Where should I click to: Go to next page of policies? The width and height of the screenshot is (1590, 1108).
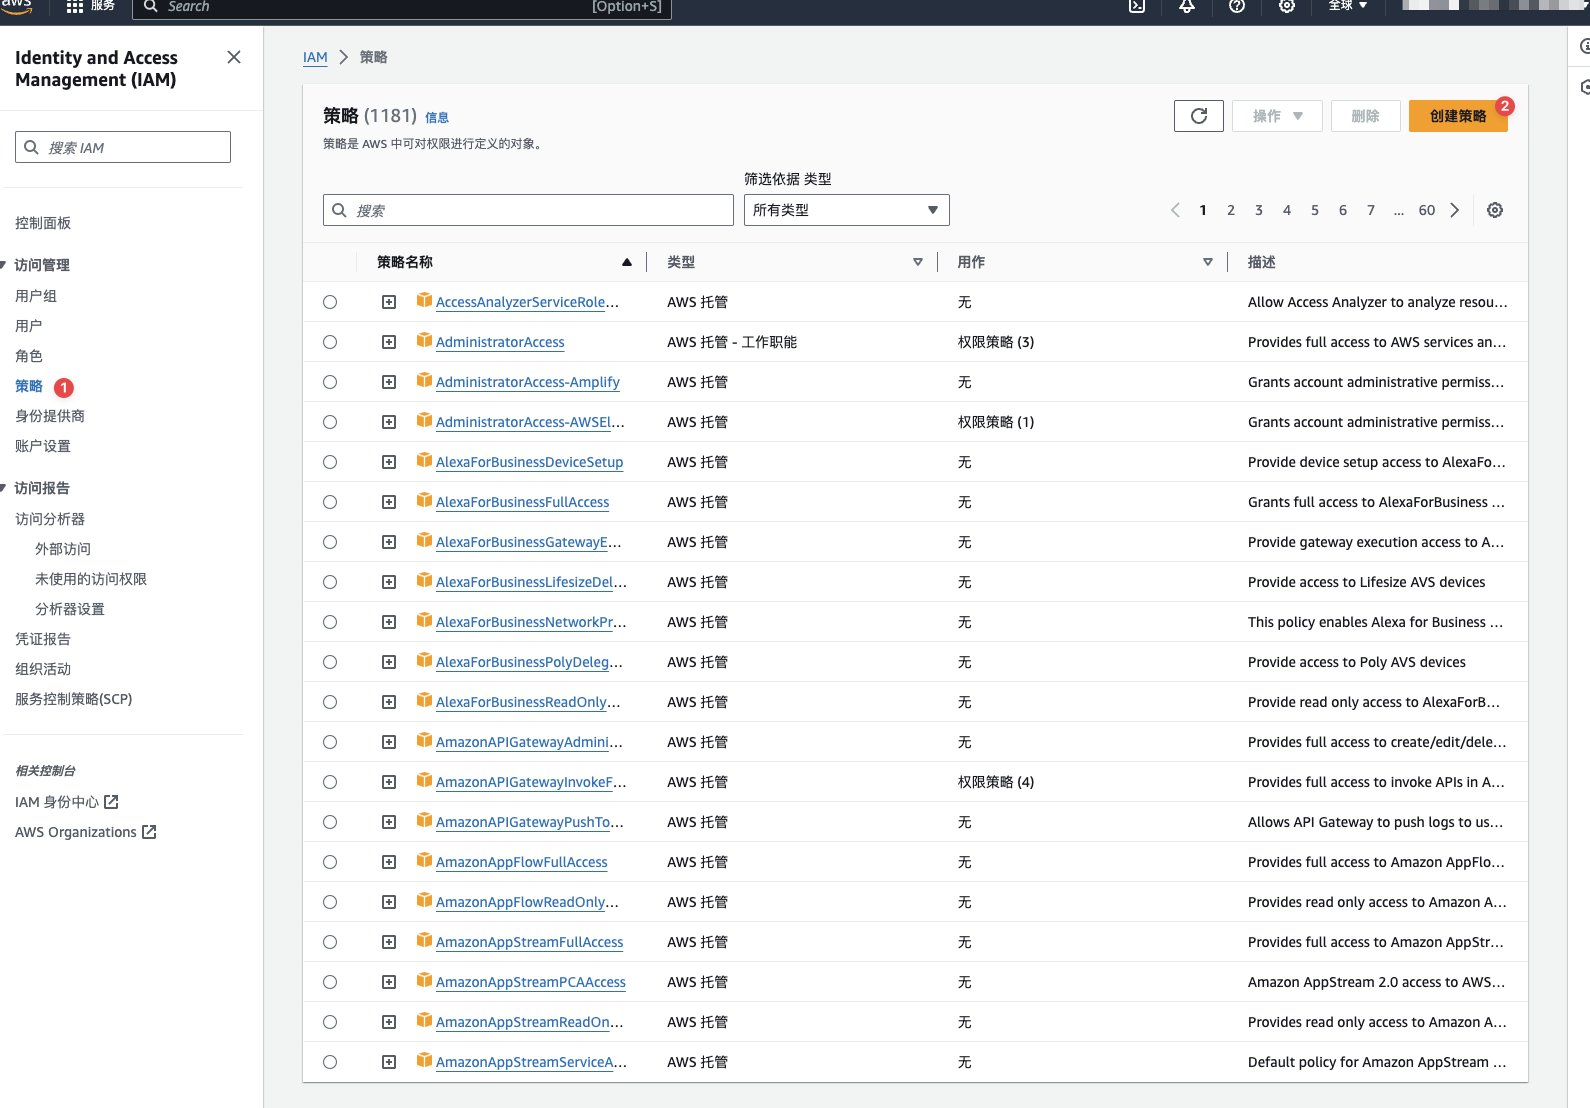tap(1455, 210)
